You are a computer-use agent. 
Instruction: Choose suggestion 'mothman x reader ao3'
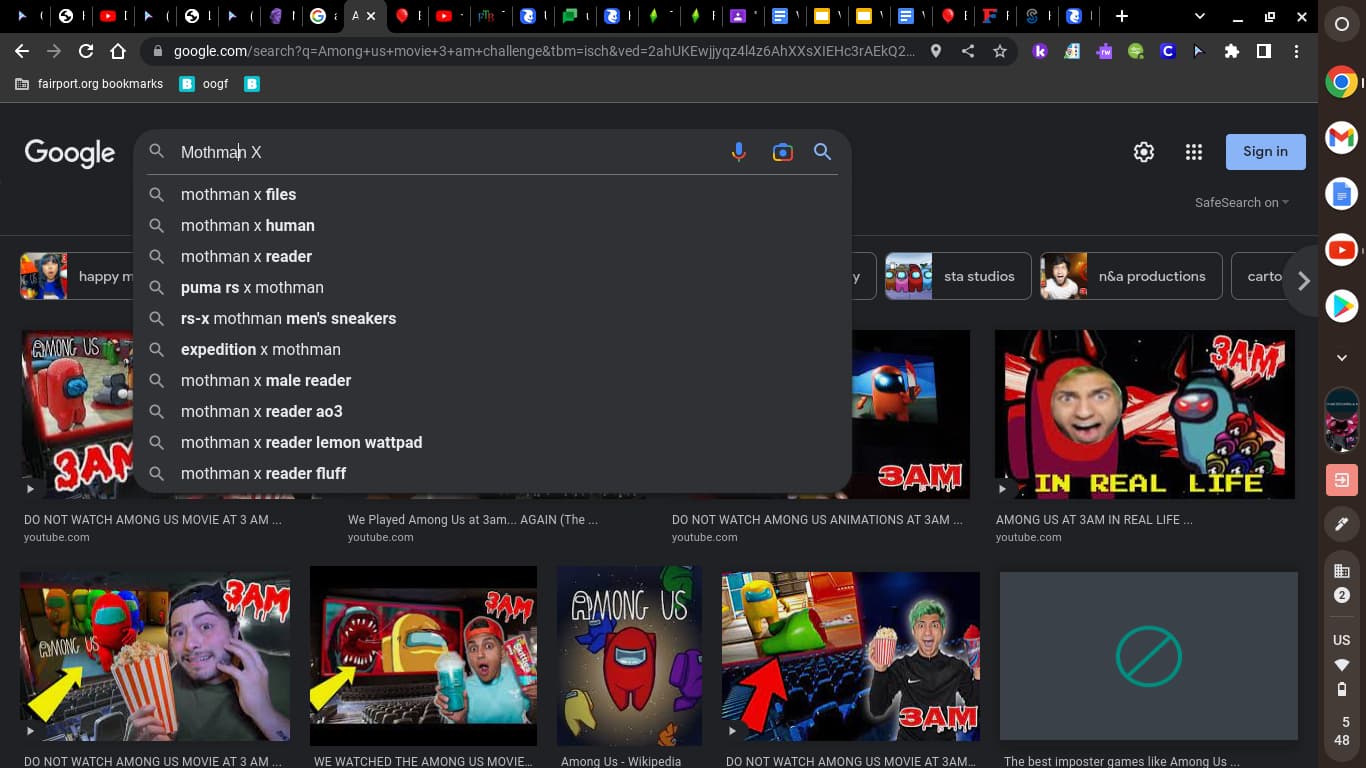tap(492, 411)
